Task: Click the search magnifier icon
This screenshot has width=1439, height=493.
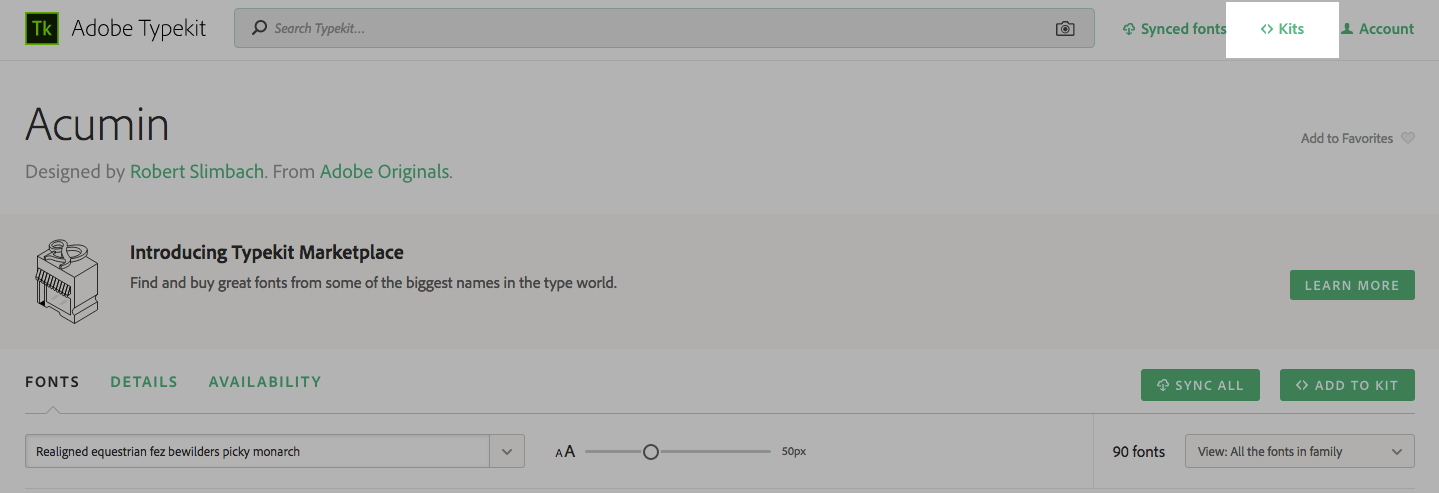Action: 258,29
